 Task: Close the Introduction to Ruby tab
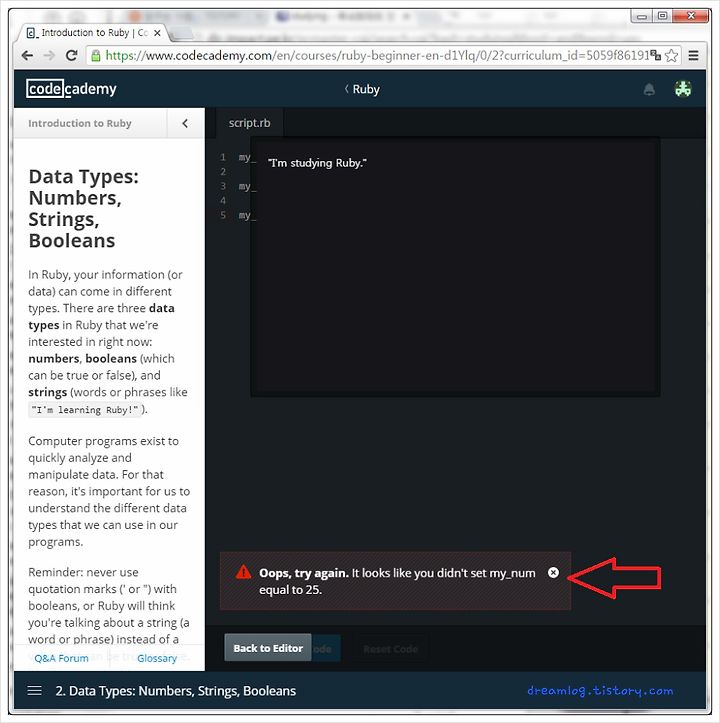point(157,33)
